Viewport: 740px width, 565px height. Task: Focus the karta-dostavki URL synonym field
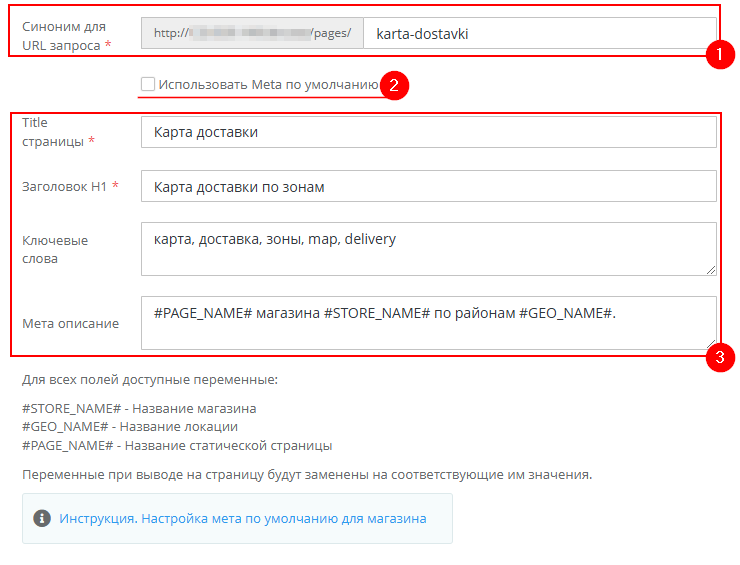(x=538, y=33)
